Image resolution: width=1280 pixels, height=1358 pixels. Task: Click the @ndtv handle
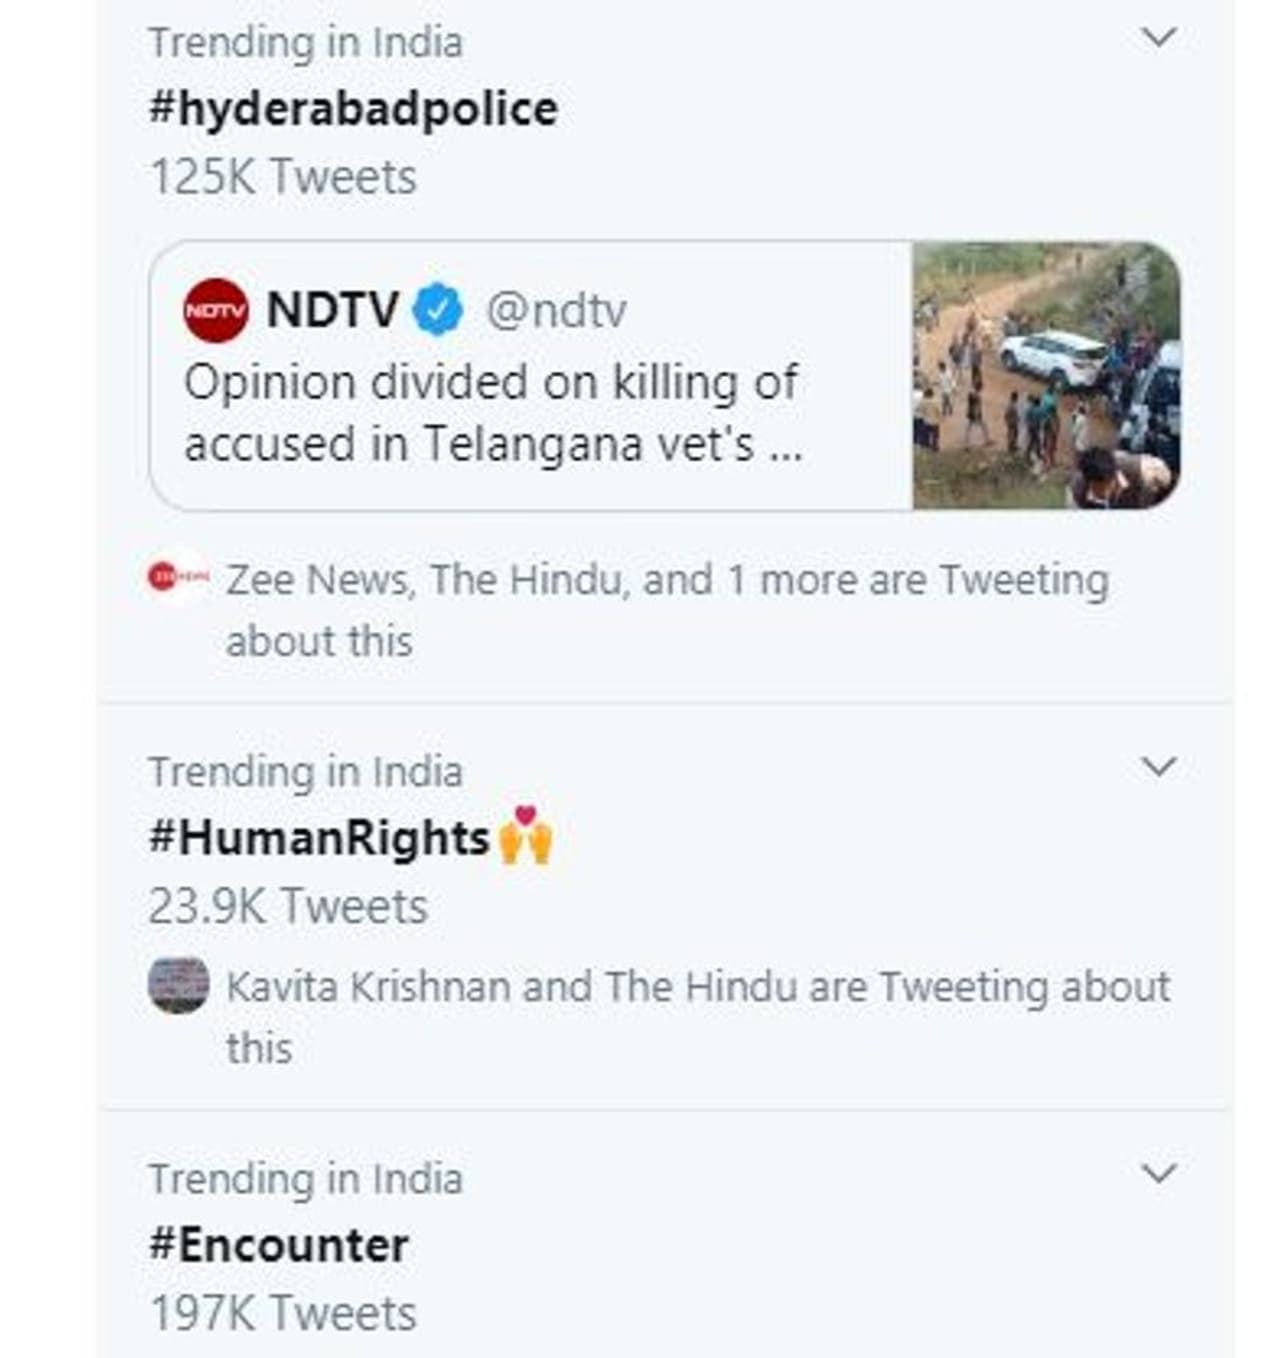pos(556,310)
